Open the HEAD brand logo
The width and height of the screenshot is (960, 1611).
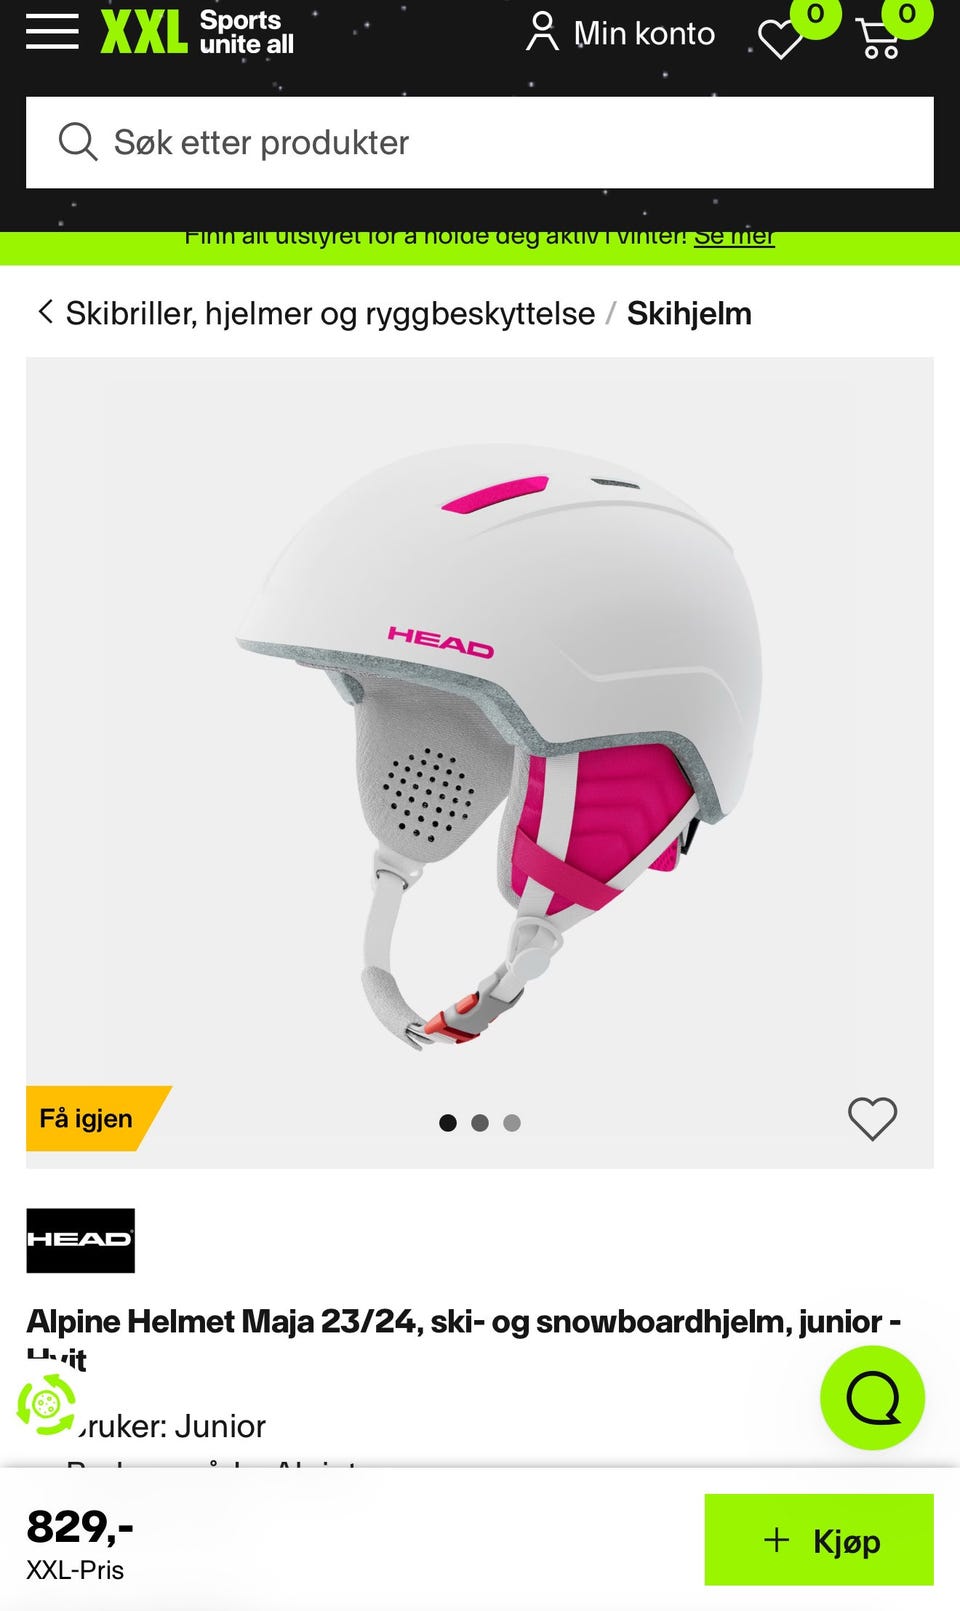point(80,1240)
